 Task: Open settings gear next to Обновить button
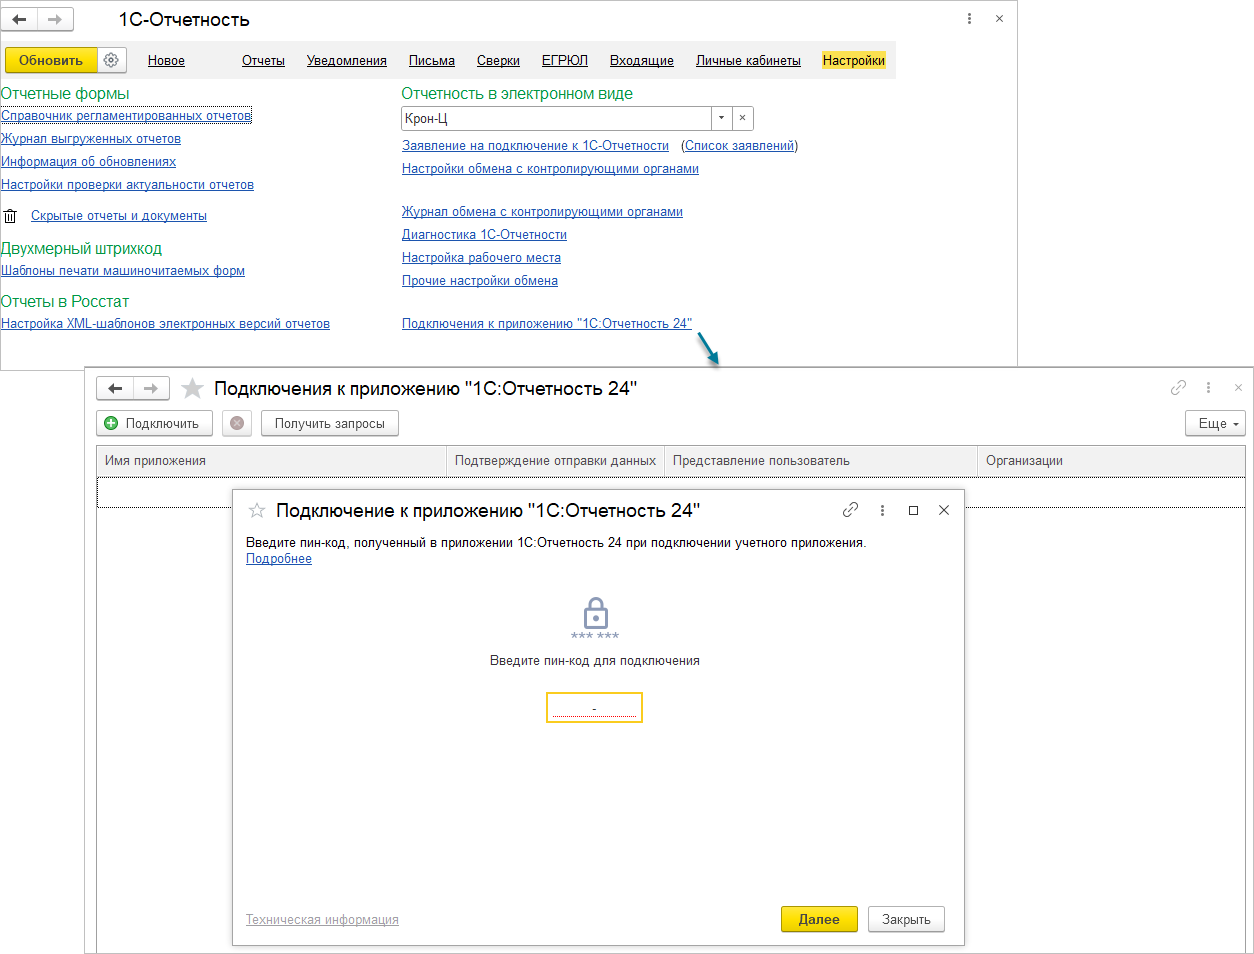click(x=111, y=60)
